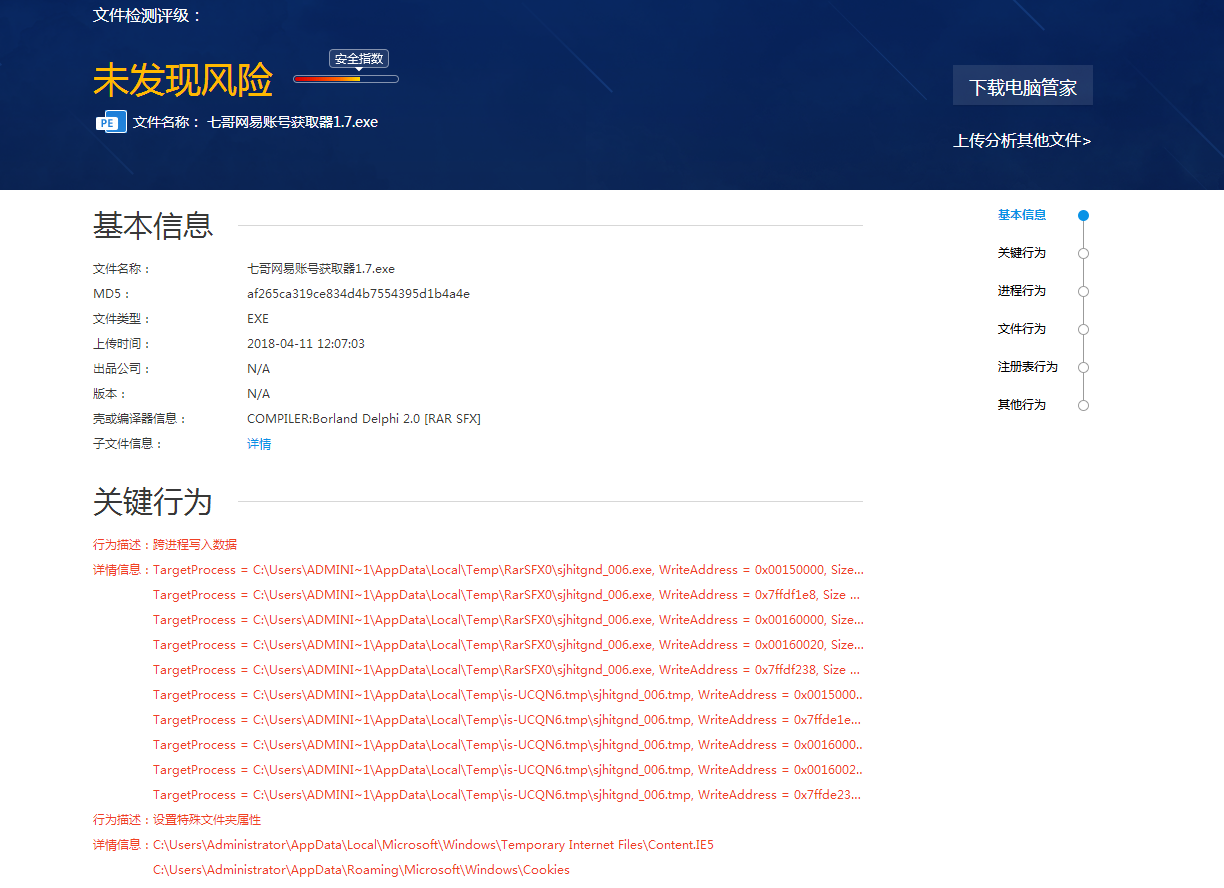Open 注册表行为 text in side navigation
The height and width of the screenshot is (888, 1224).
click(1027, 367)
